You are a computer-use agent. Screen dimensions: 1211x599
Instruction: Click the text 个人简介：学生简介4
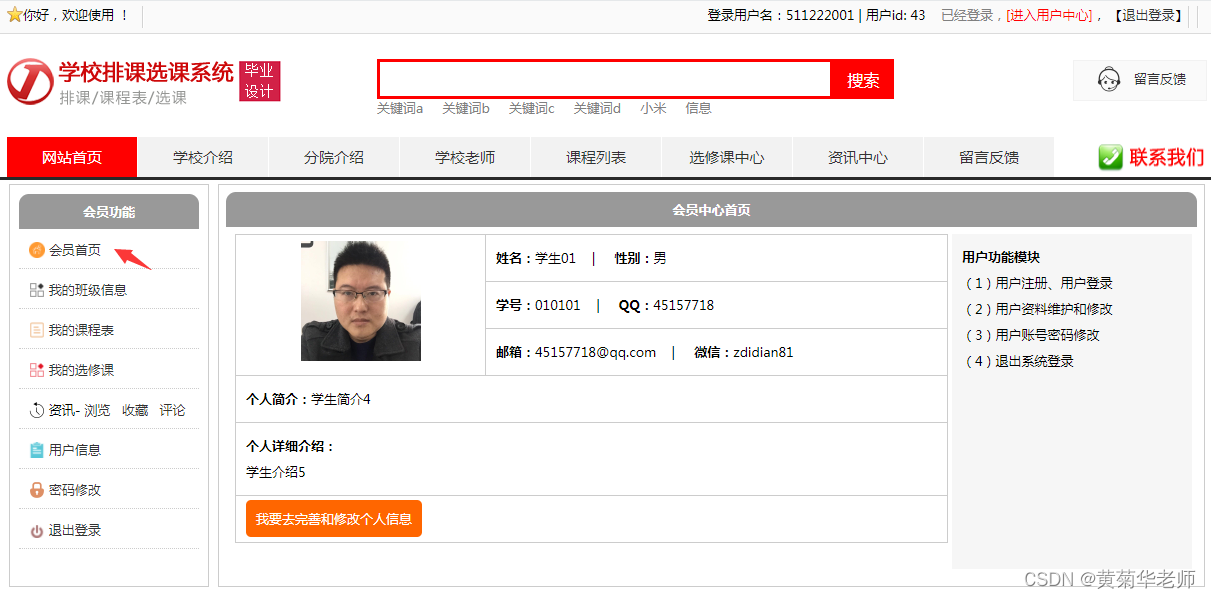308,399
